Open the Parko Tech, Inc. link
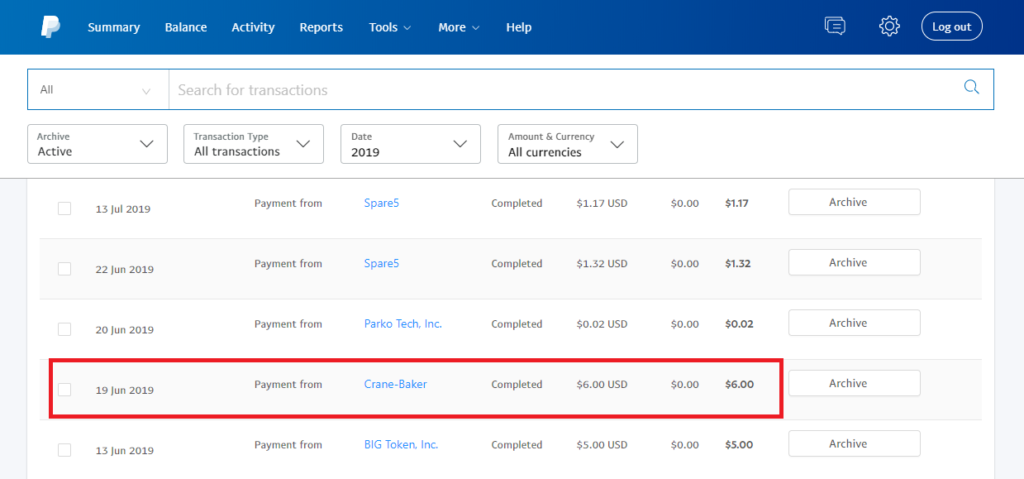This screenshot has height=479, width=1024. click(x=403, y=323)
